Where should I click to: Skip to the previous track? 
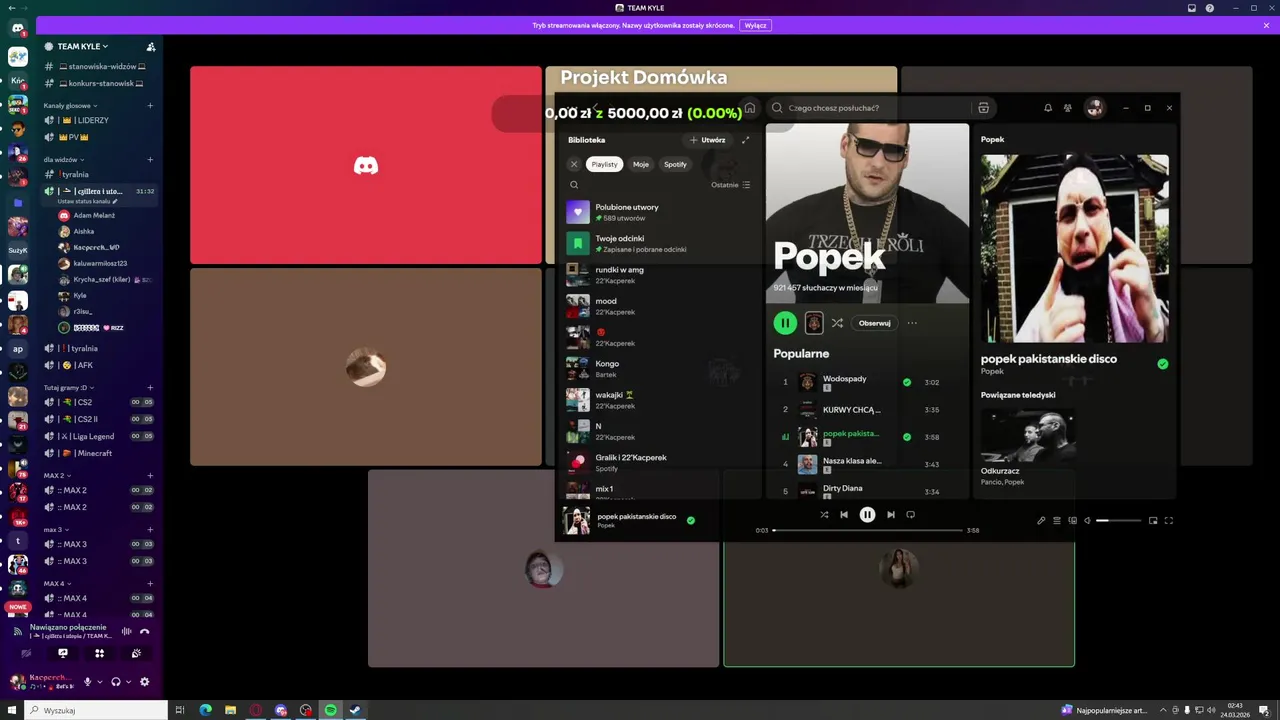click(844, 515)
